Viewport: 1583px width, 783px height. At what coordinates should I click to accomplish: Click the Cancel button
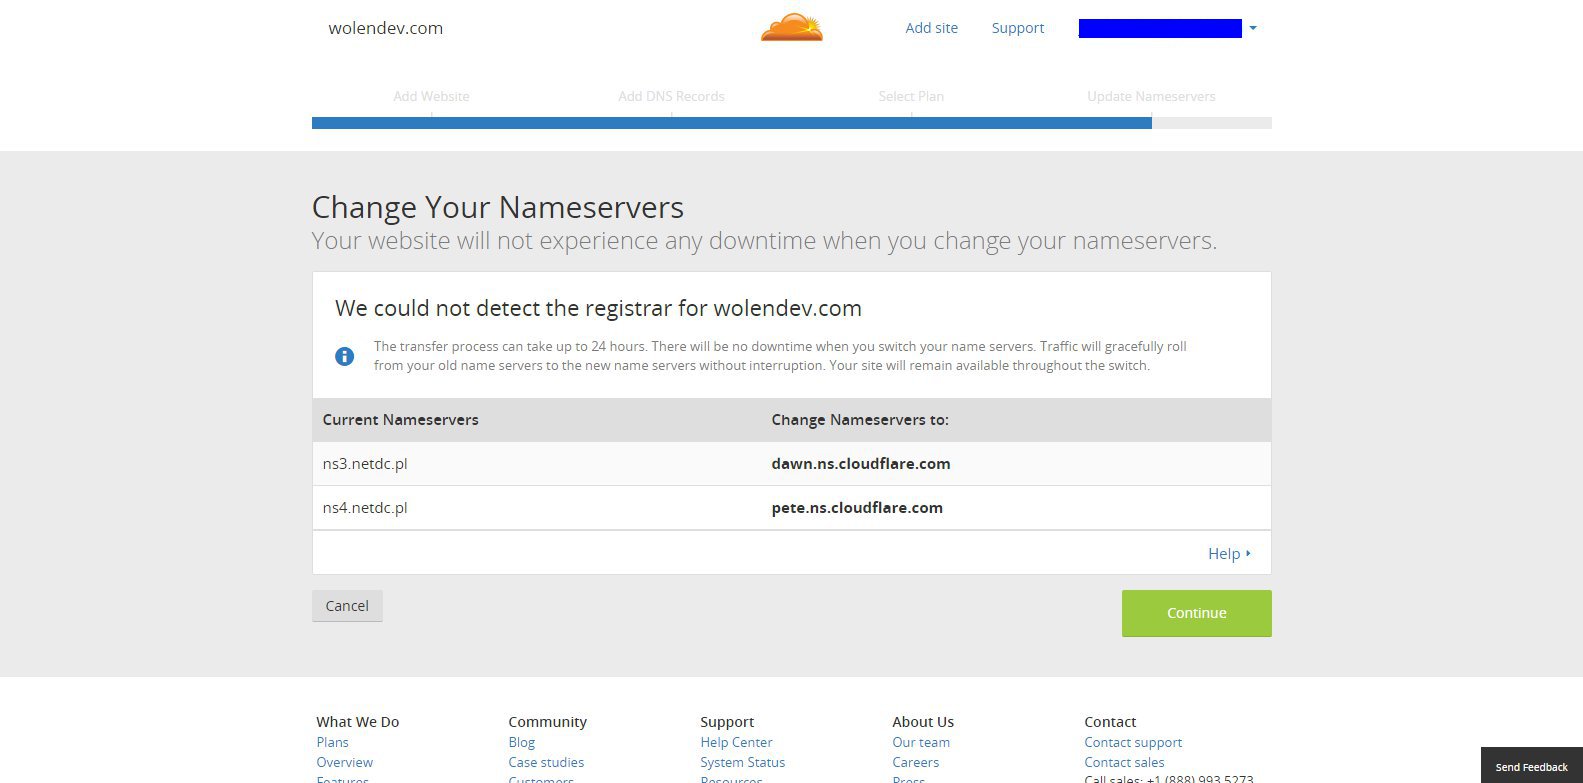click(x=347, y=605)
